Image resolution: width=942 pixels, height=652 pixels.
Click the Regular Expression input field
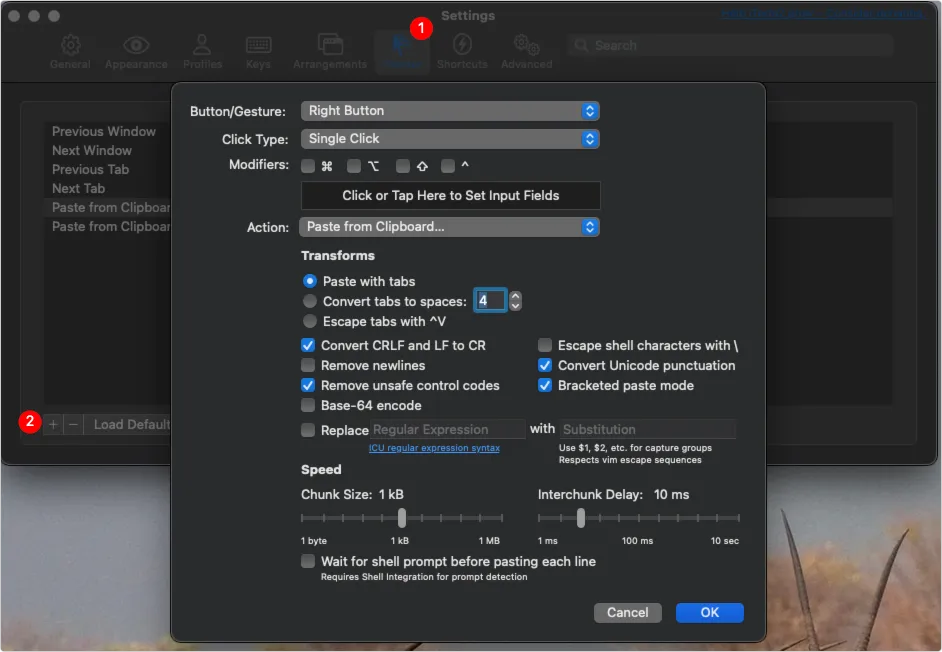coord(448,429)
